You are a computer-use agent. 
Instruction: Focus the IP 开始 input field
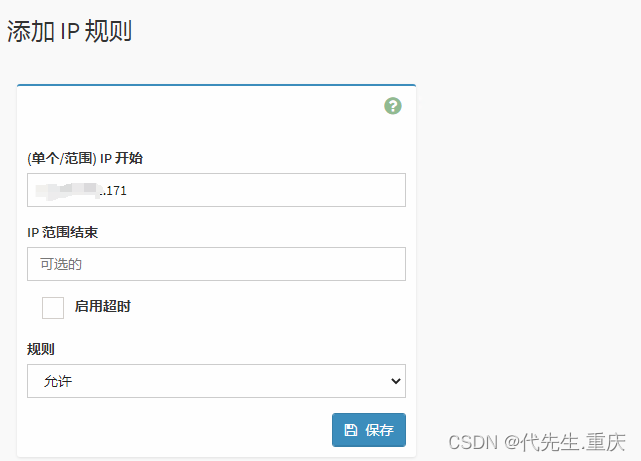(x=260, y=190)
